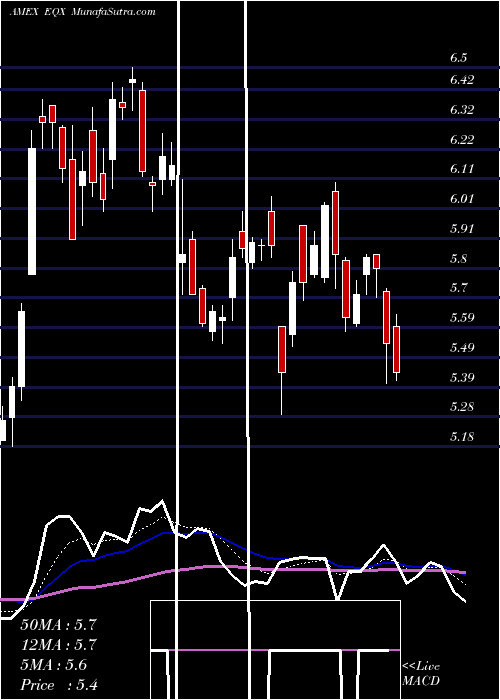Click the 'Price : 5.4' legend entry
The image size is (500, 700).
59,685
